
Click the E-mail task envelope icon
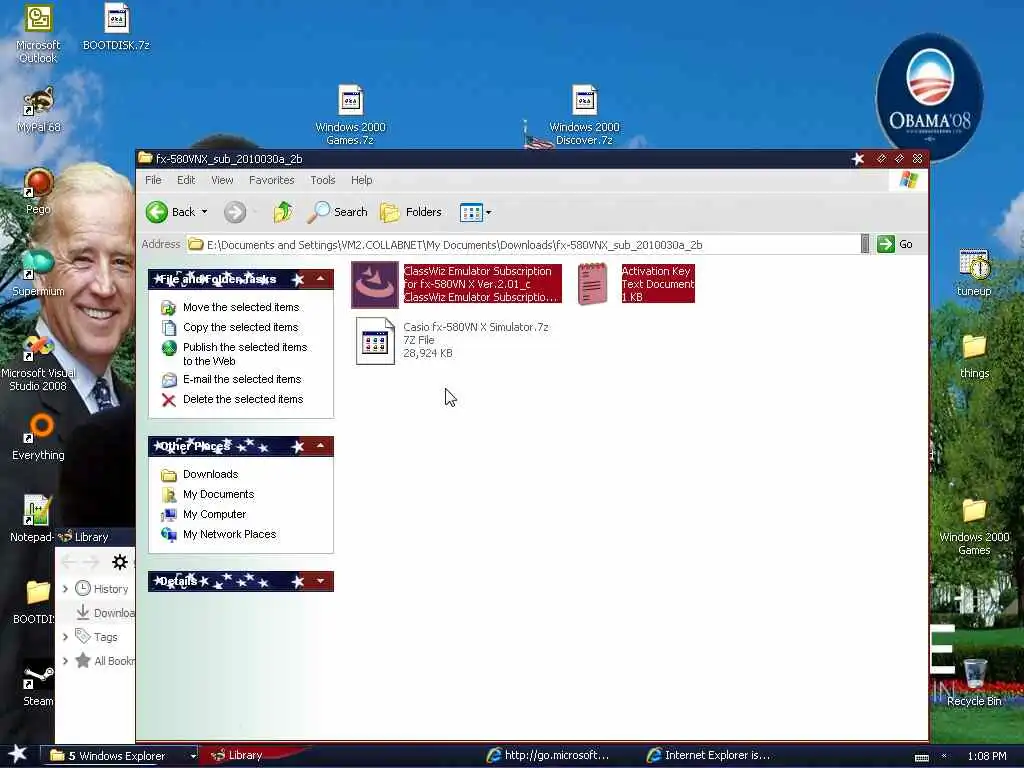168,379
